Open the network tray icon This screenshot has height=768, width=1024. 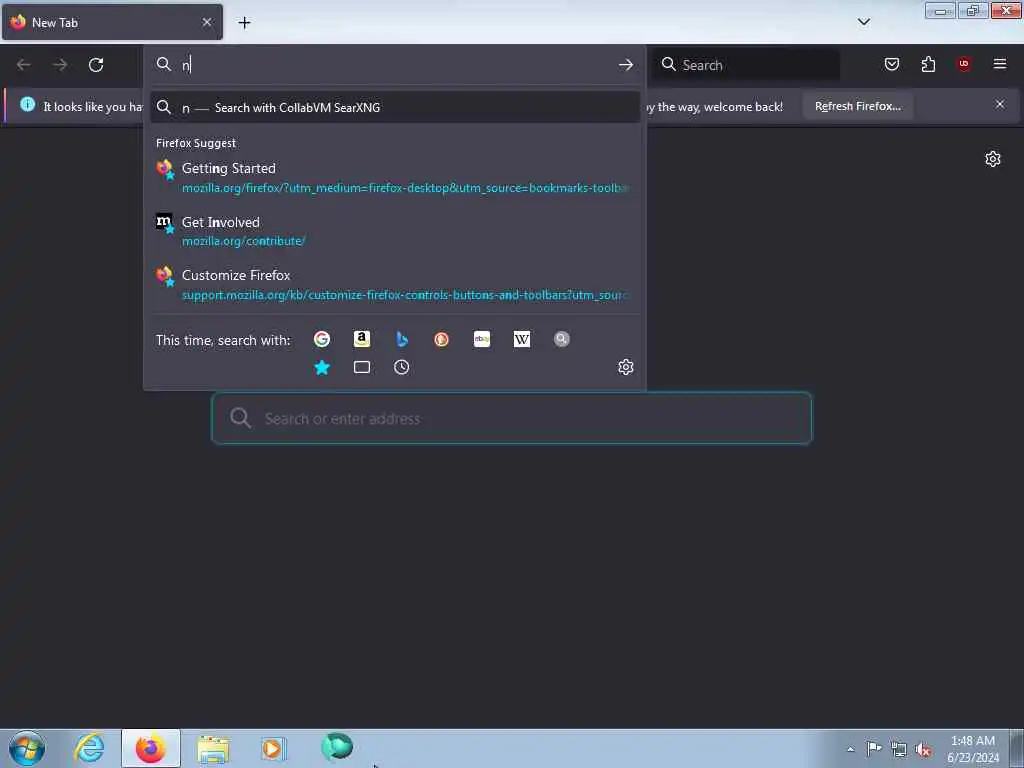point(899,749)
